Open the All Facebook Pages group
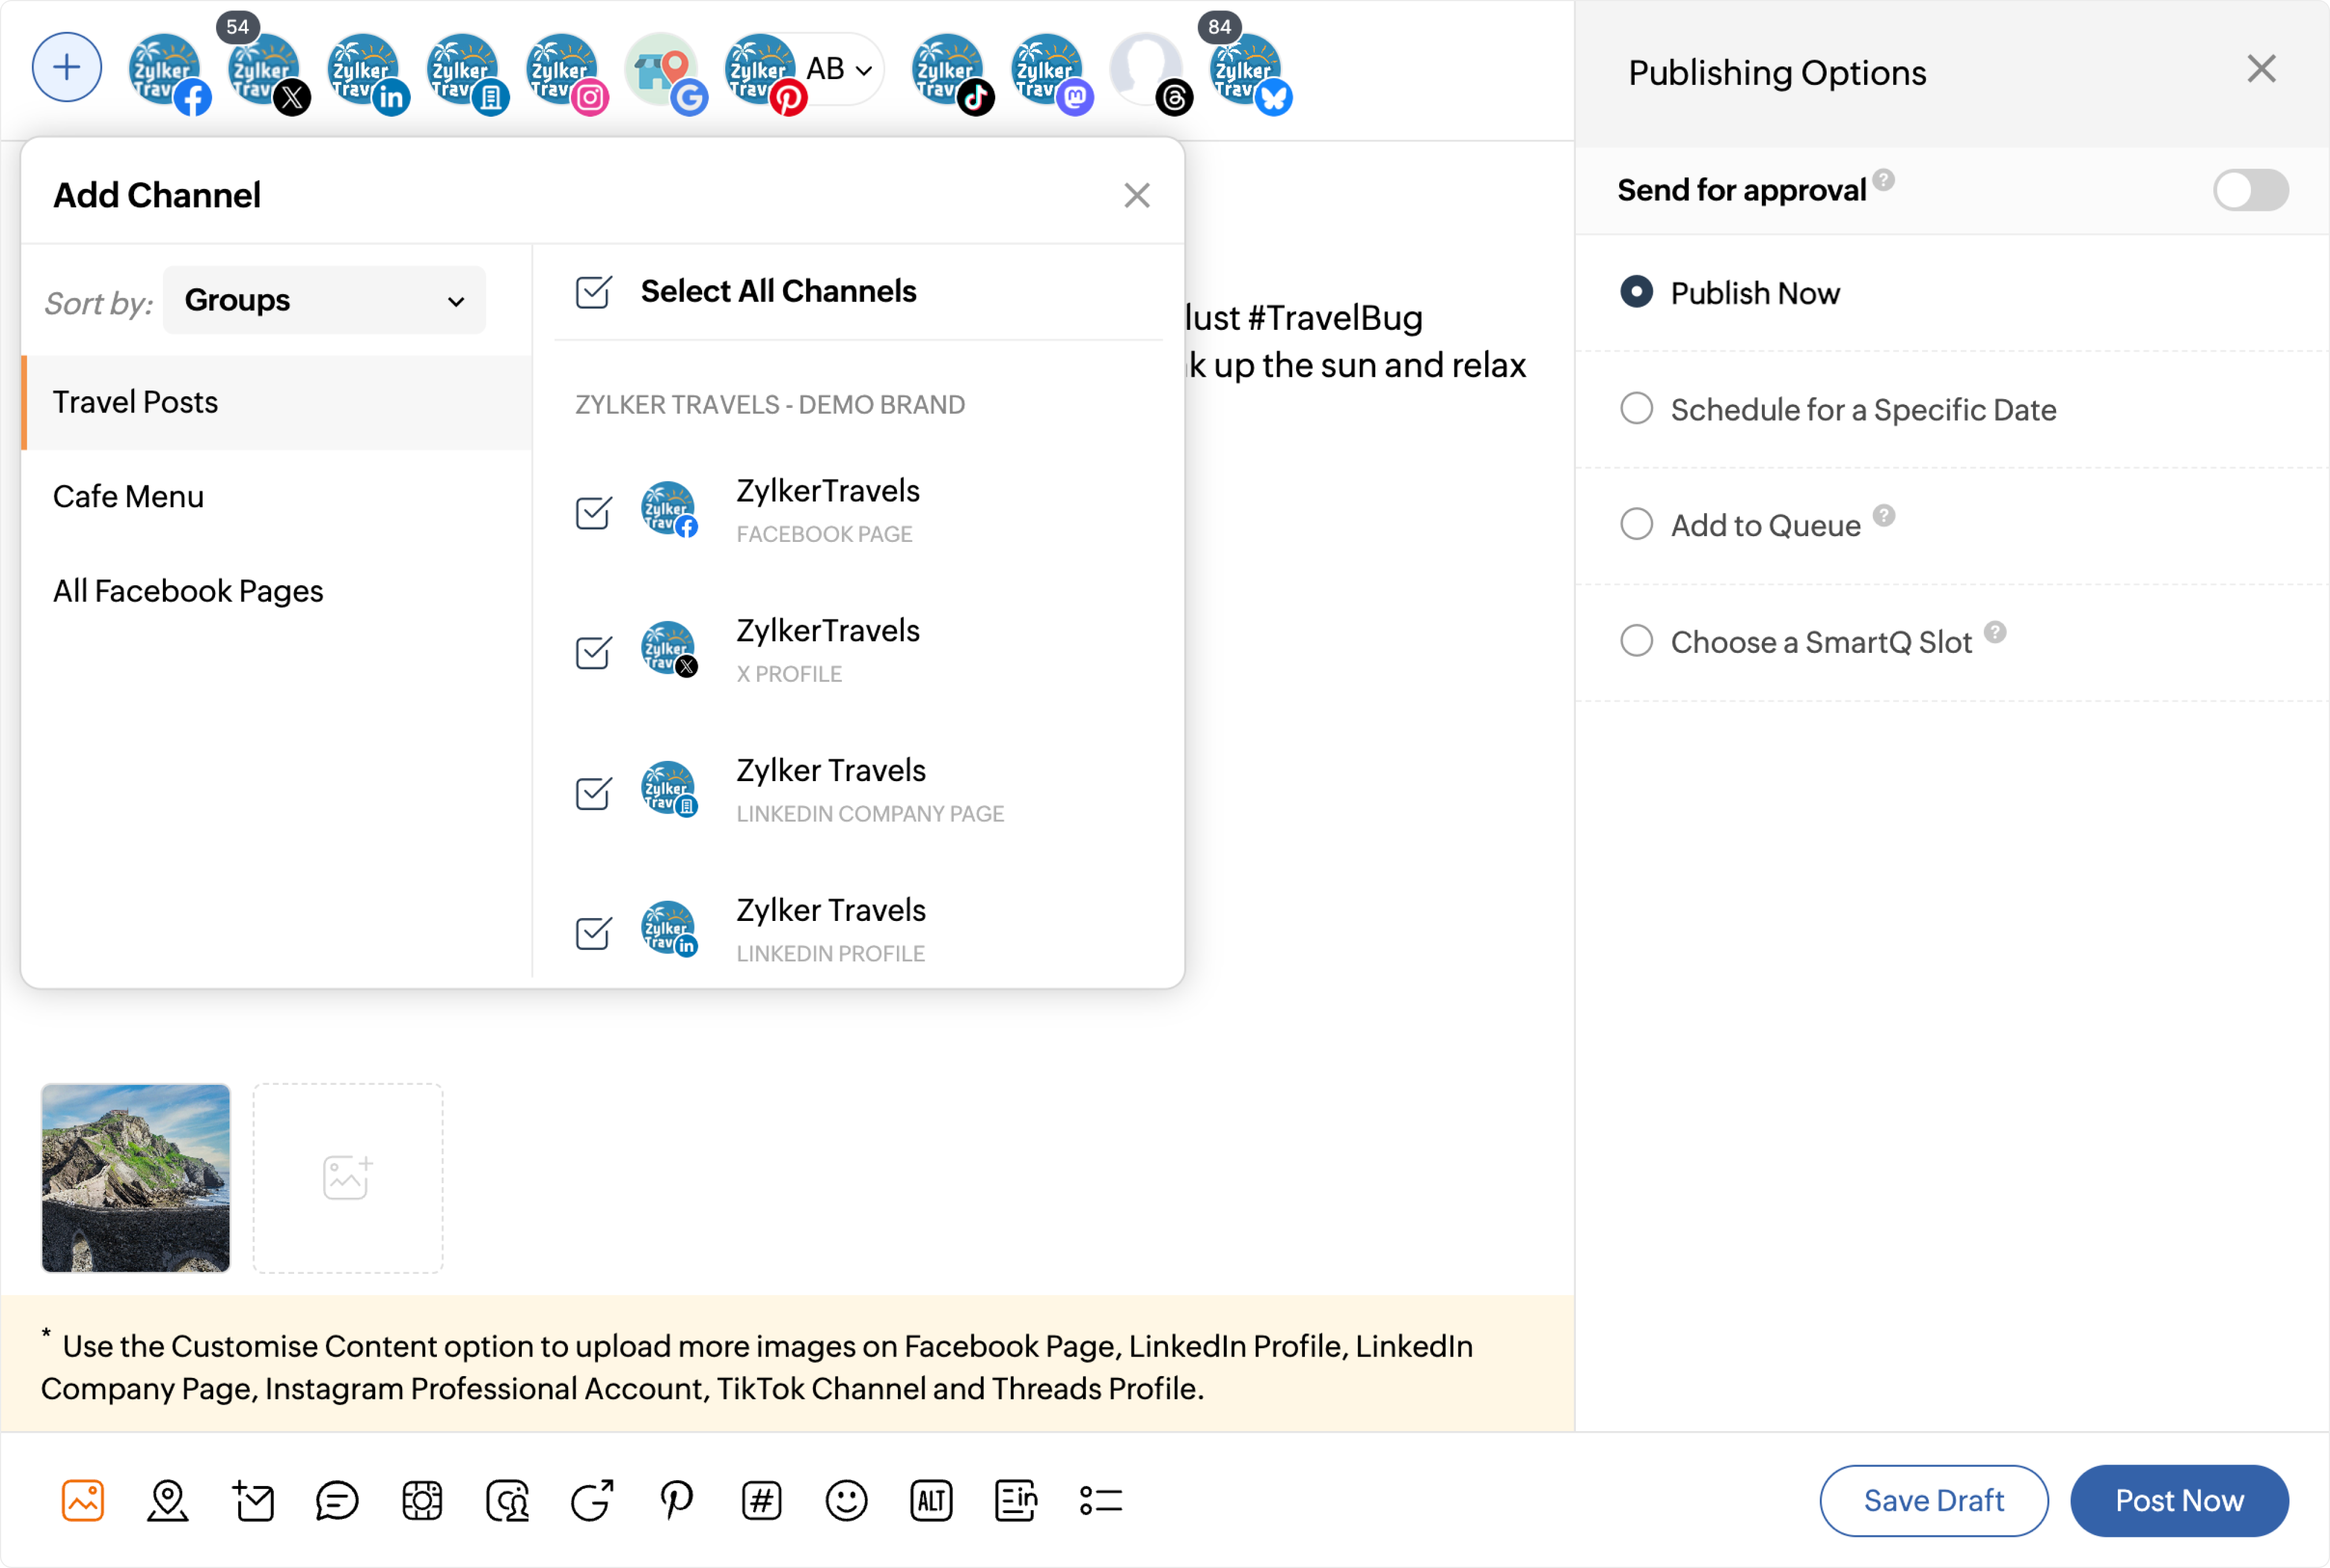Viewport: 2330px width, 1568px height. pyautogui.click(x=188, y=591)
